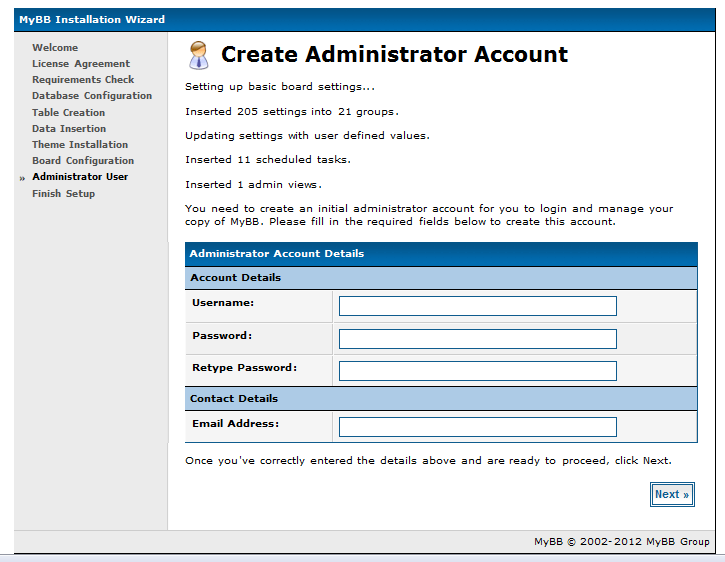This screenshot has height=562, width=725.
Task: Select the Email Address input field
Action: (478, 427)
